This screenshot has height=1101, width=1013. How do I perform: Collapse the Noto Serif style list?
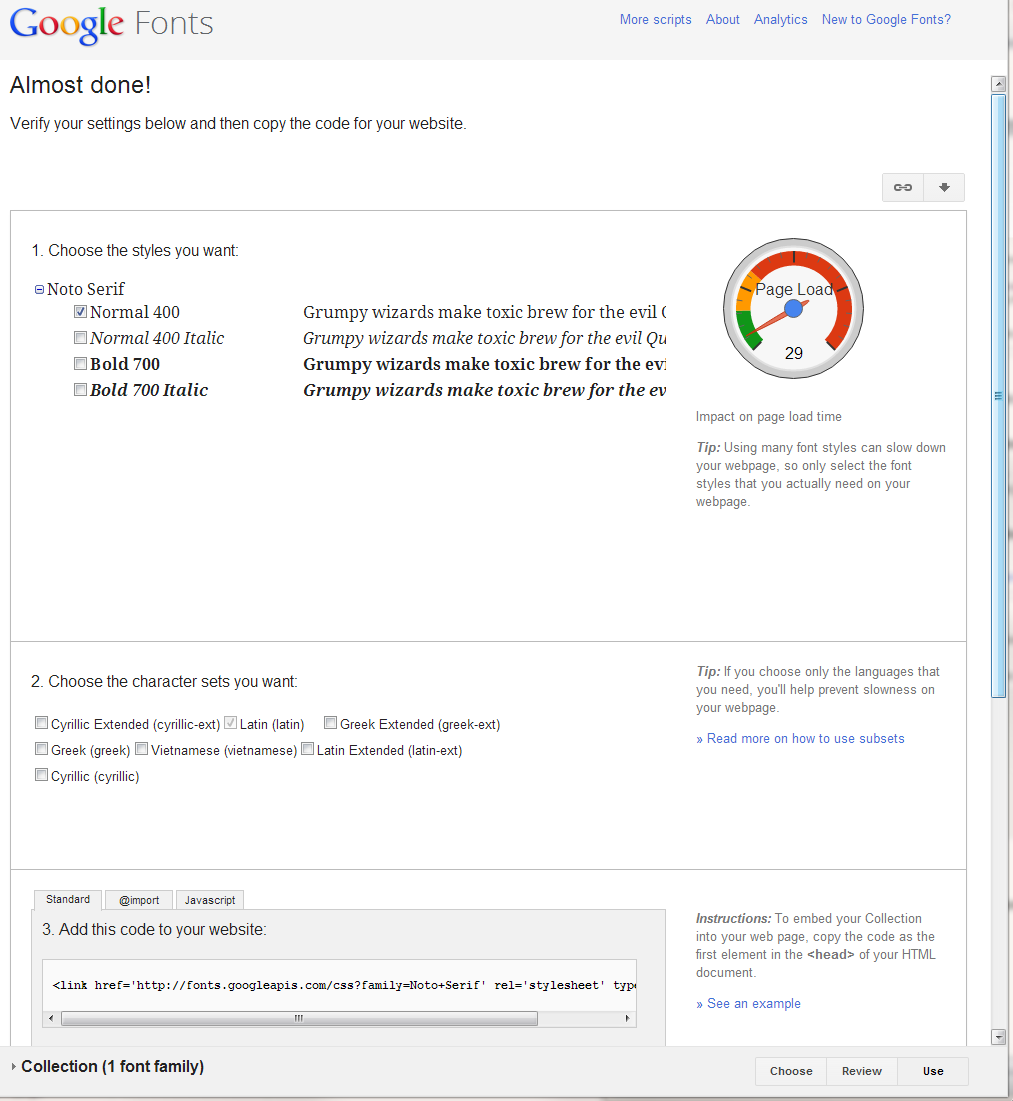[x=38, y=288]
